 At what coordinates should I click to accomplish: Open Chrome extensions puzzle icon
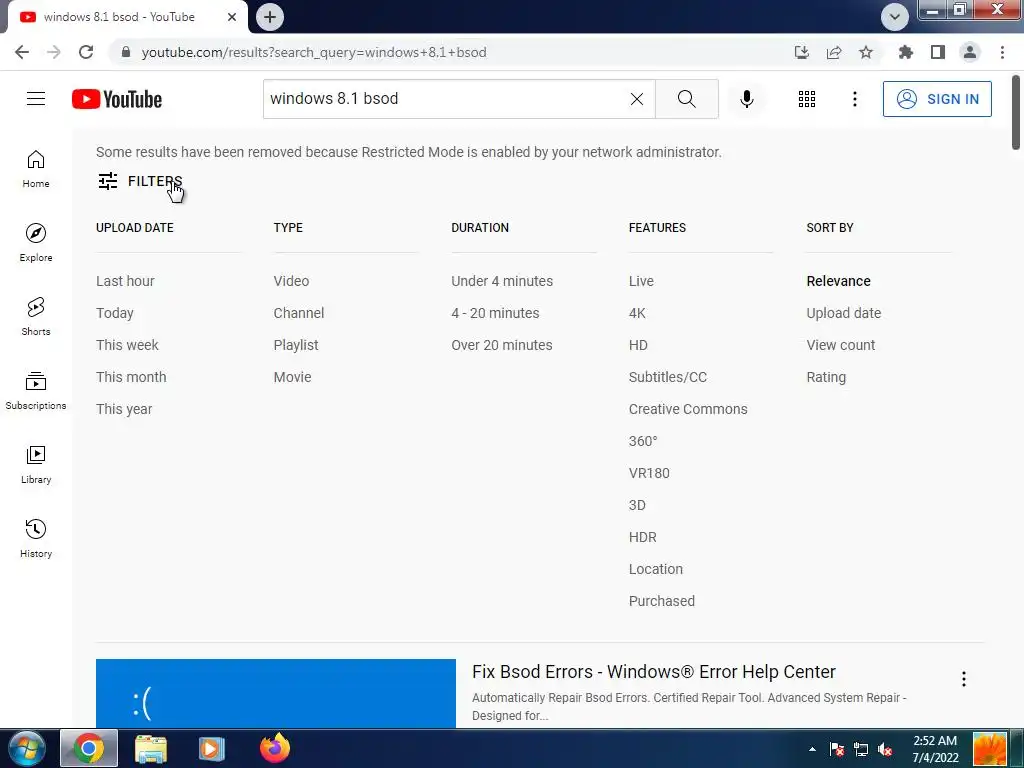point(906,52)
